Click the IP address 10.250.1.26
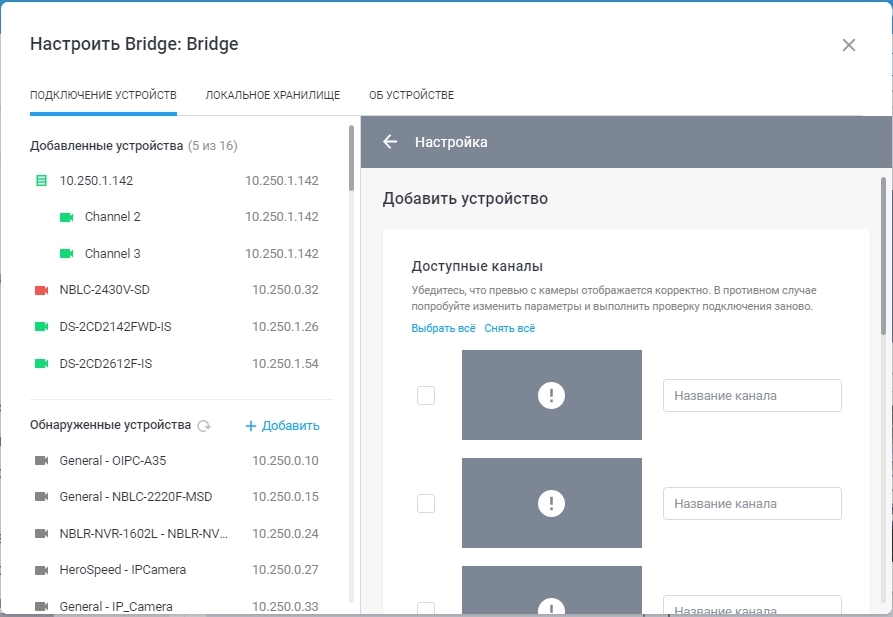This screenshot has width=893, height=617. (285, 326)
